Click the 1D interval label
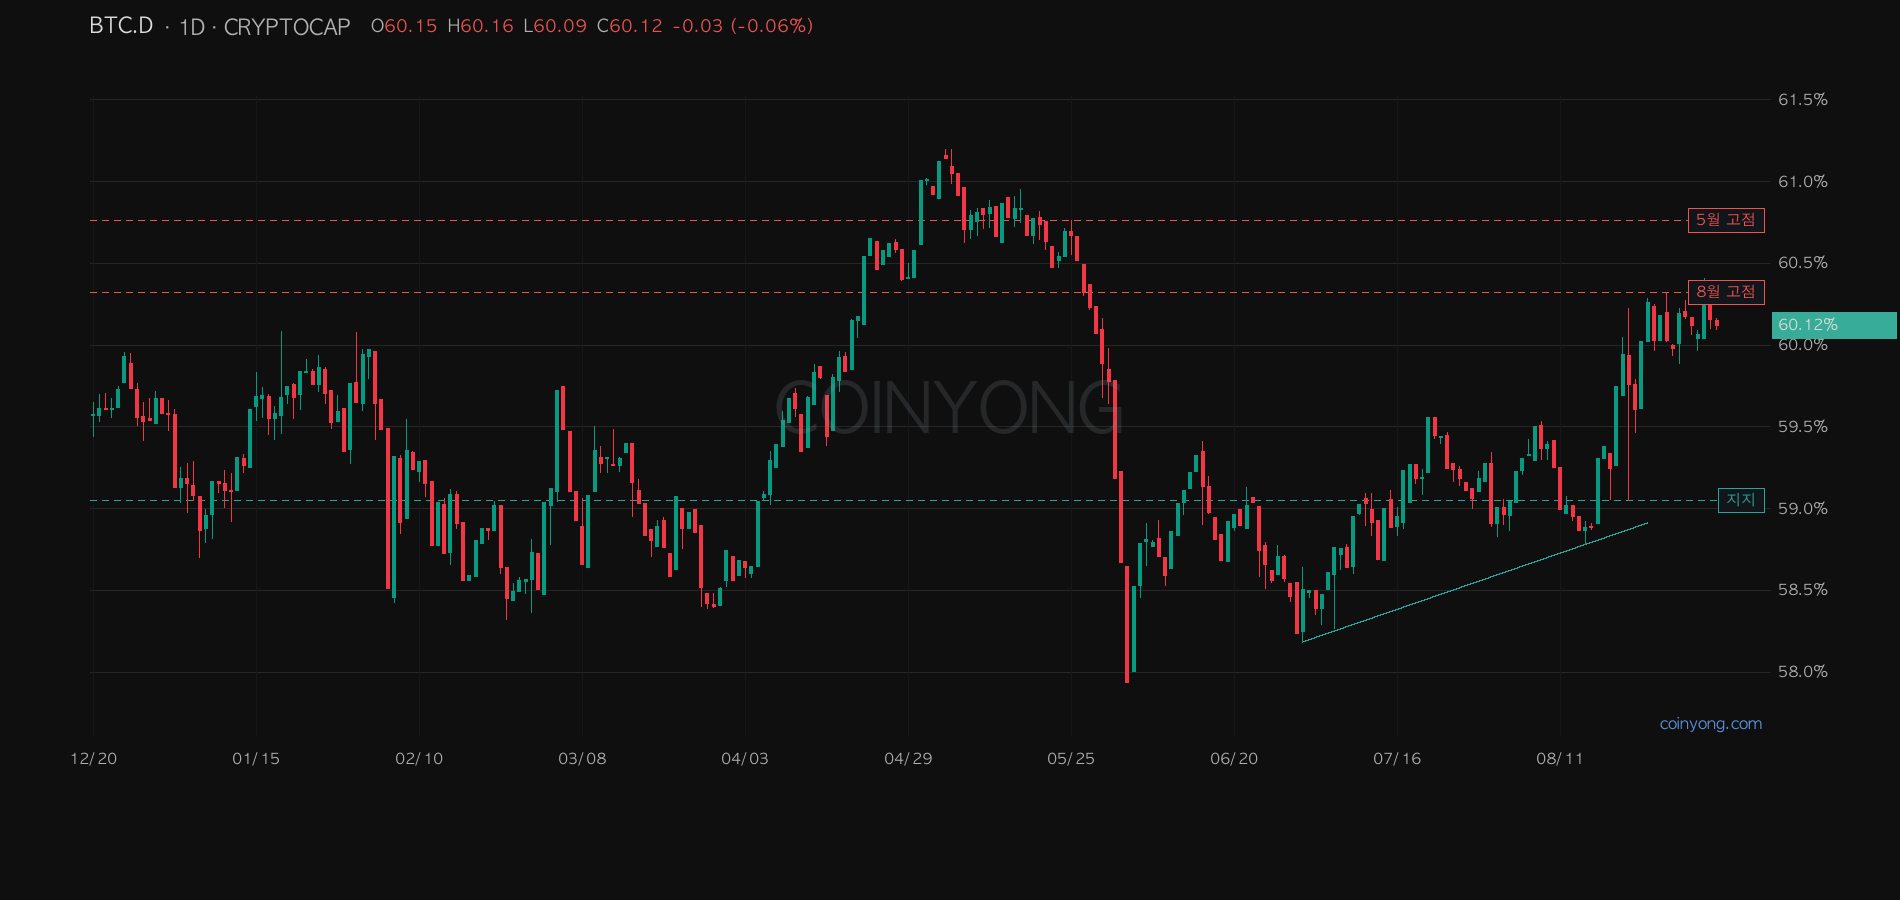 pyautogui.click(x=191, y=27)
